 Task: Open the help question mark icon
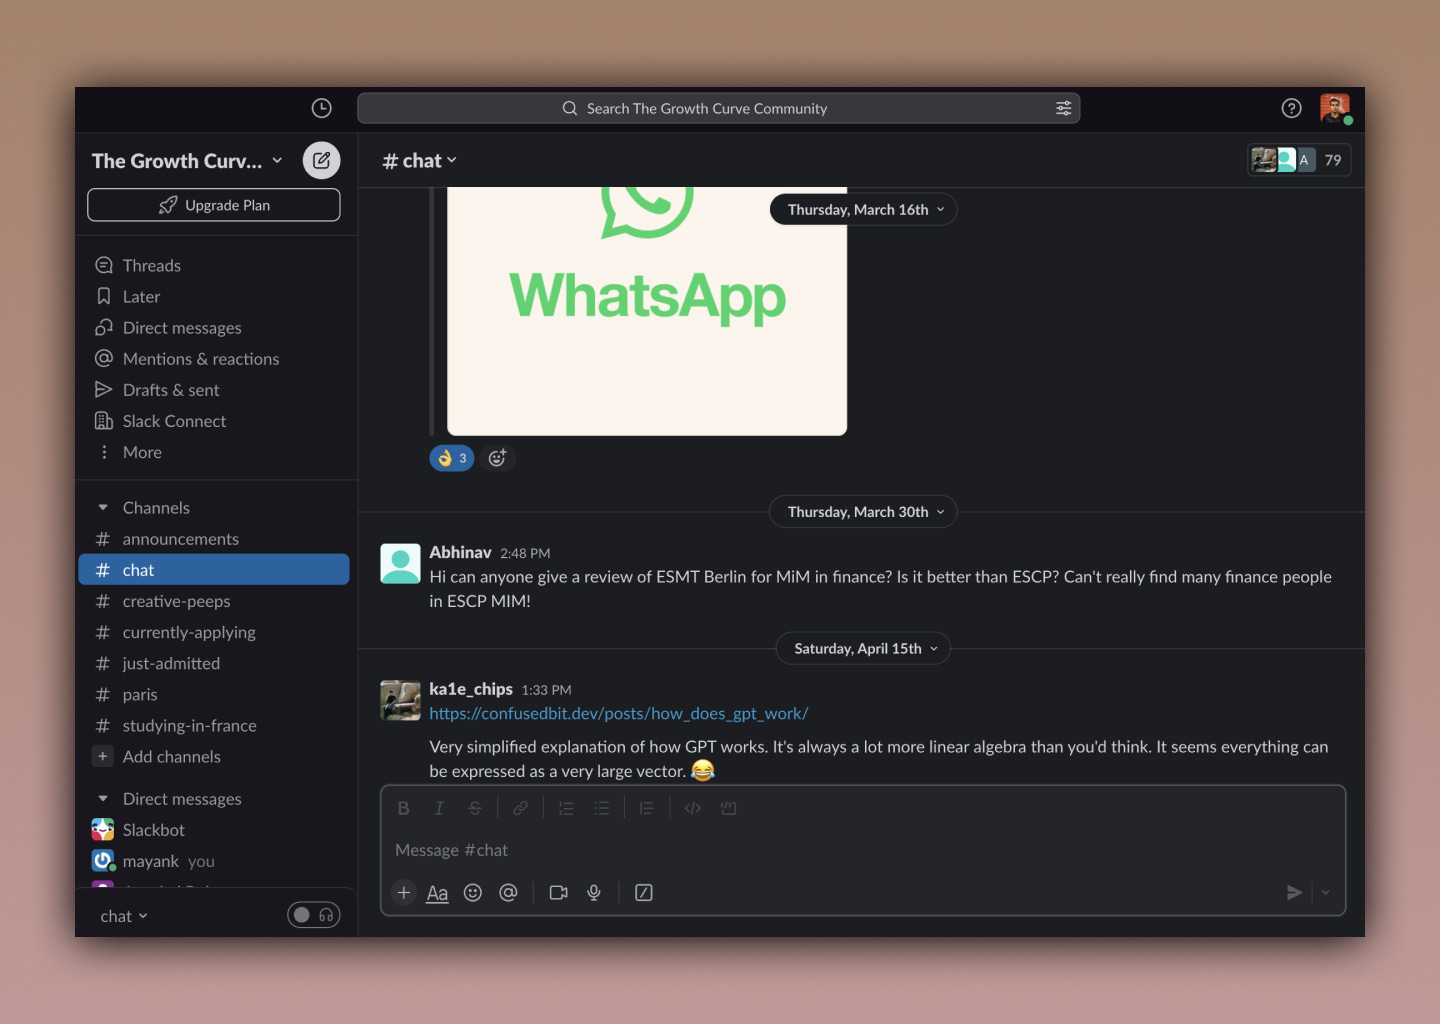pyautogui.click(x=1291, y=108)
